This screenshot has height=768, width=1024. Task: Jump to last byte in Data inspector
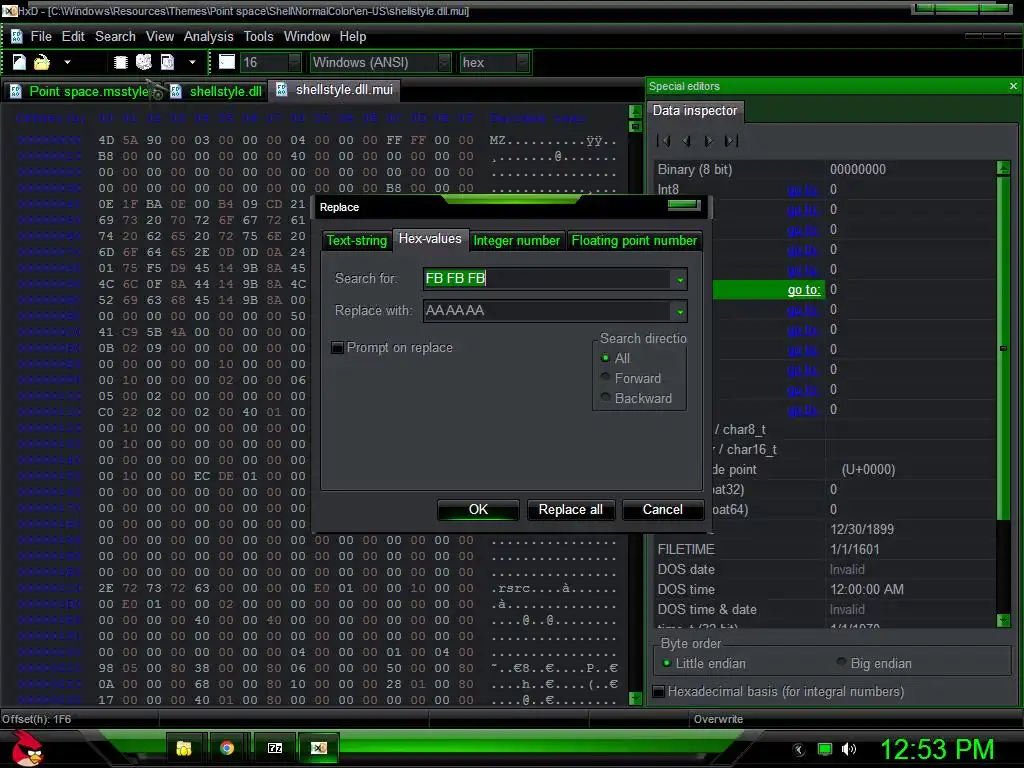(731, 140)
